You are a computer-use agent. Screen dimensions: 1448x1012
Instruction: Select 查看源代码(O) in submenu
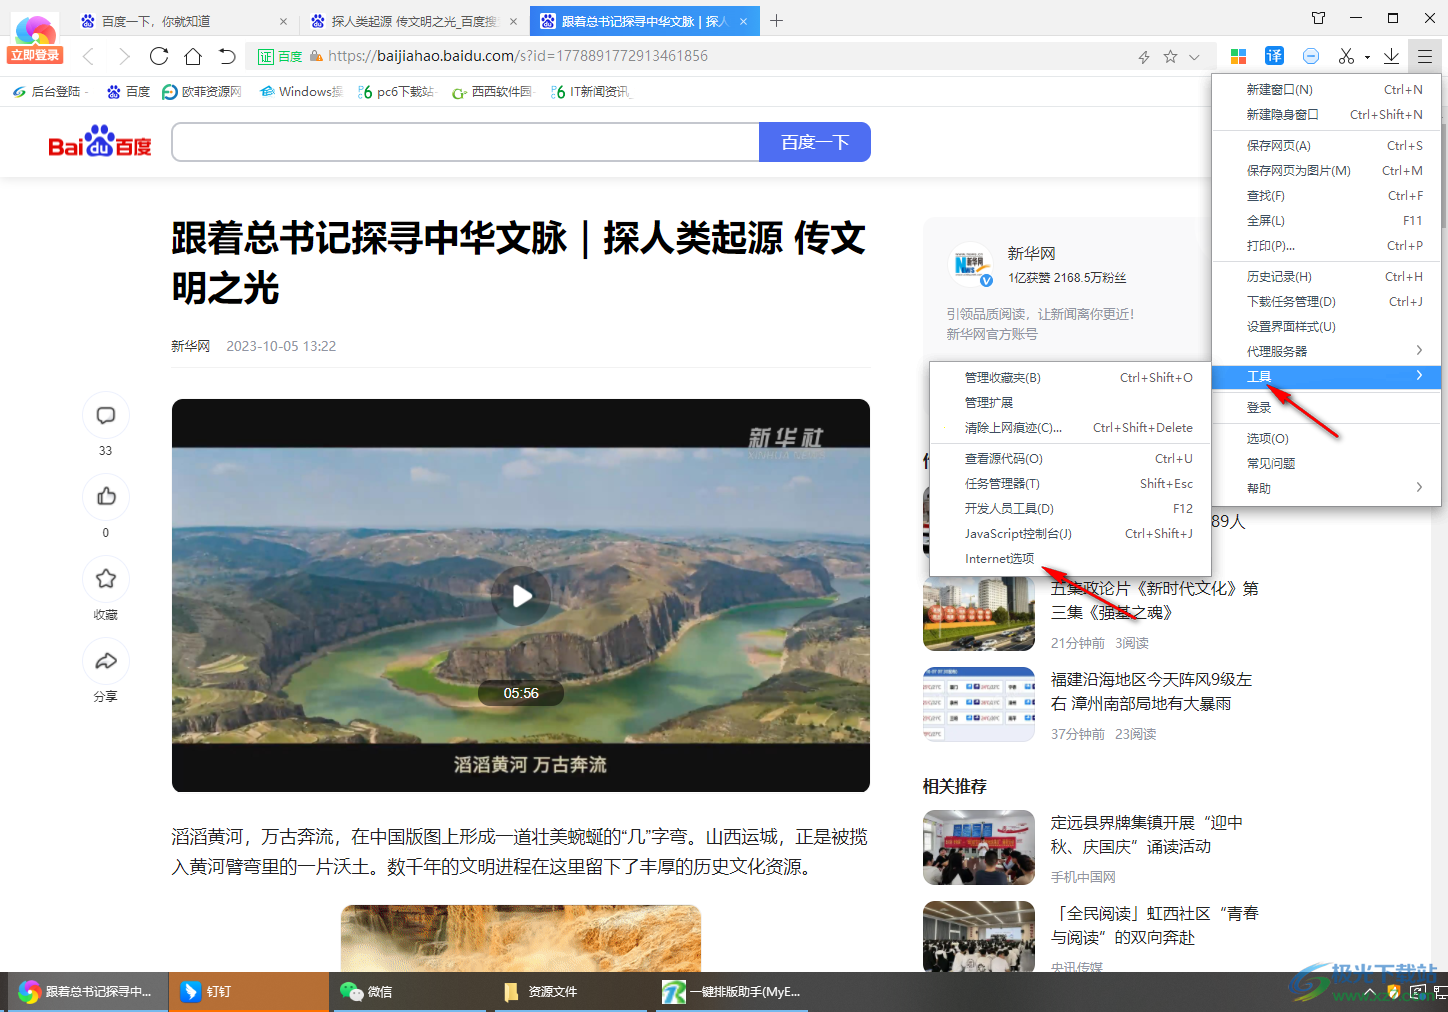tap(1070, 458)
